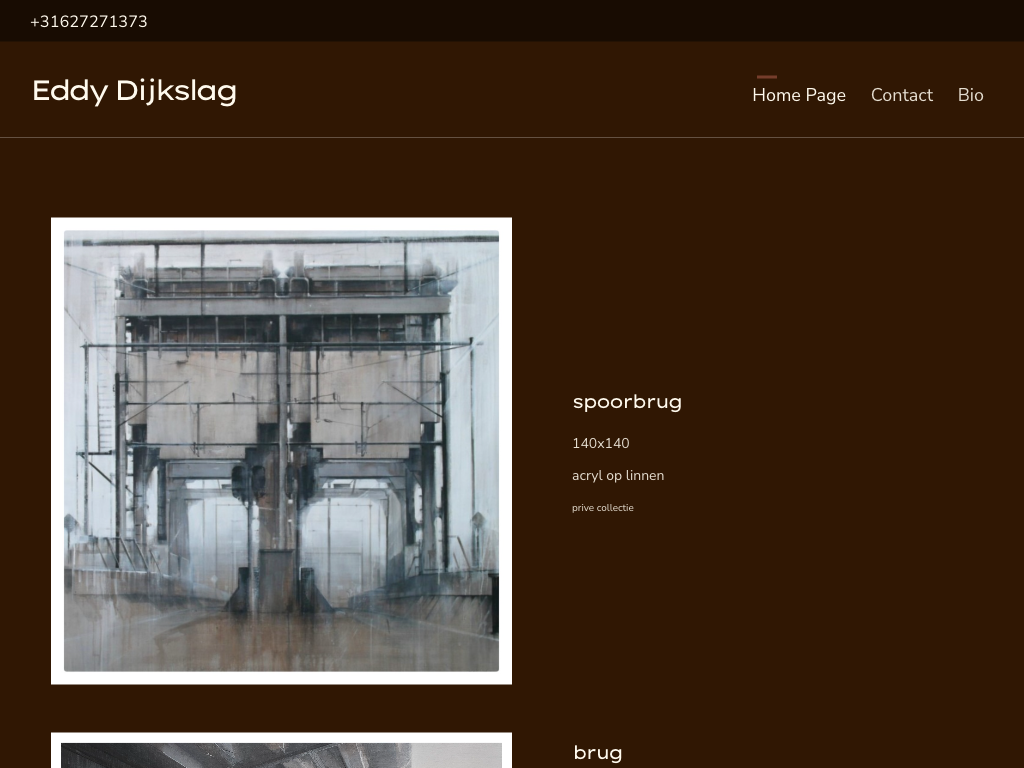Click the spoorbrug heading
The height and width of the screenshot is (768, 1024).
[627, 402]
